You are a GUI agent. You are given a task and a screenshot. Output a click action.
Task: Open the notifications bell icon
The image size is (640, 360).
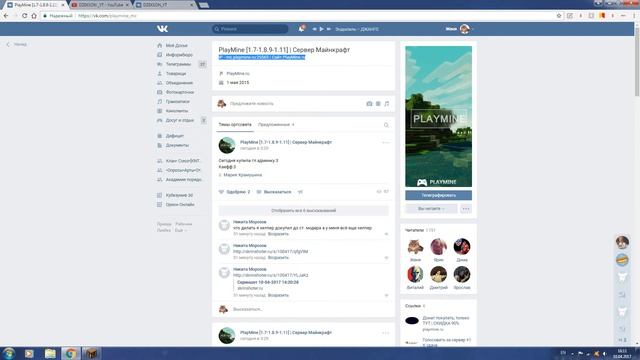tap(301, 29)
